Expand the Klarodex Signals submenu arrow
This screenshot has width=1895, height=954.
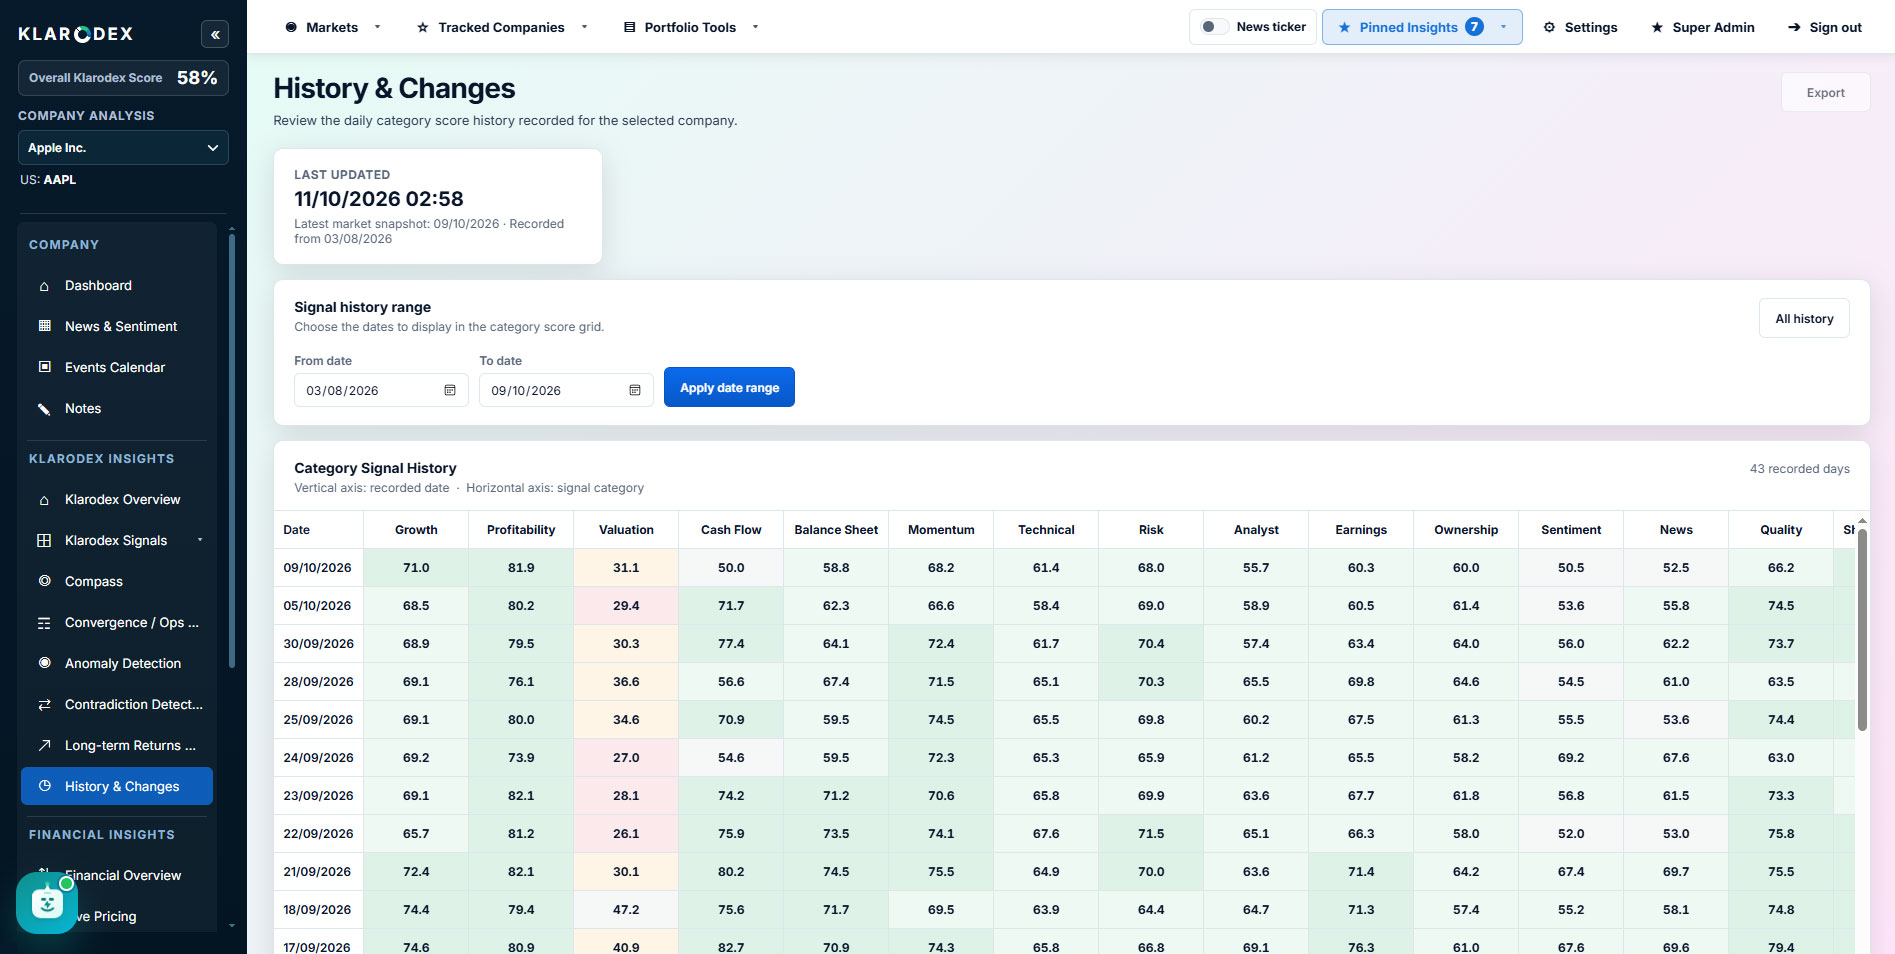[200, 540]
